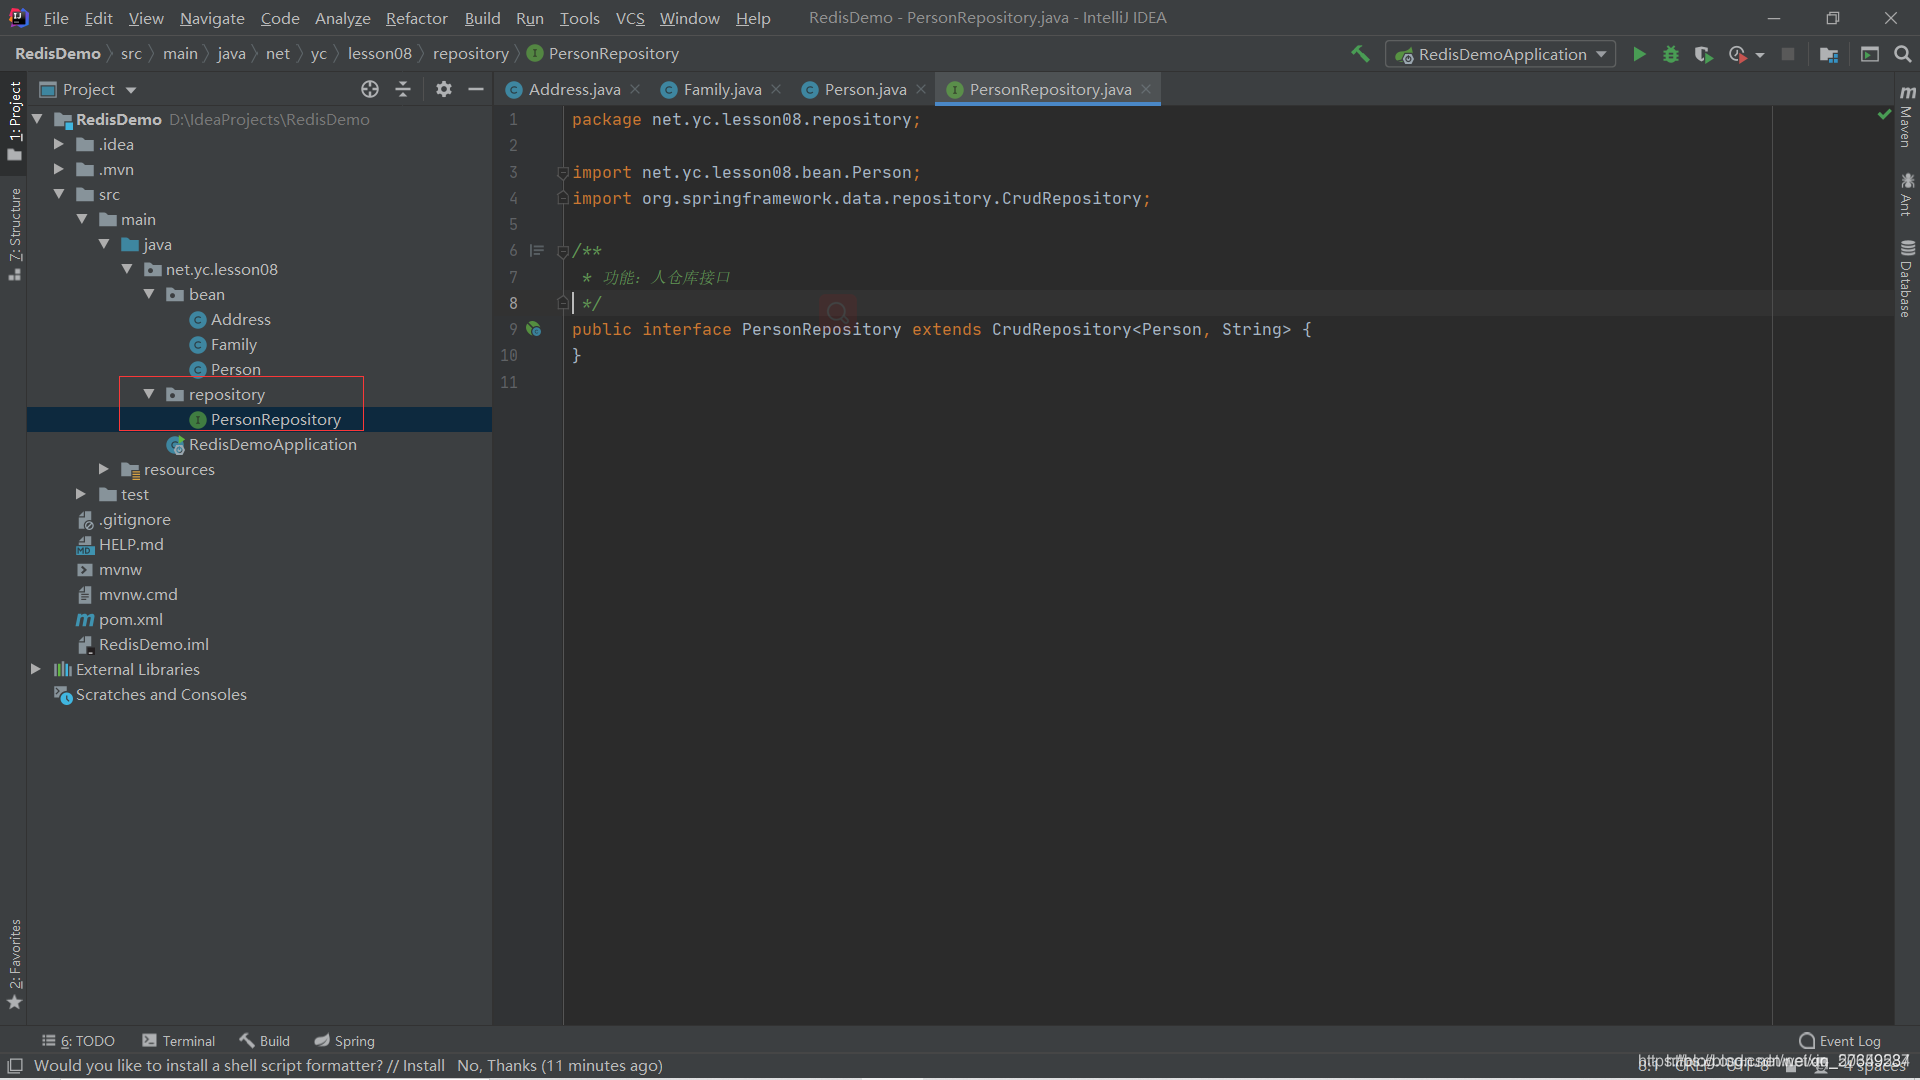This screenshot has width=1920, height=1080.
Task: Switch to Person.java tab
Action: tap(865, 89)
